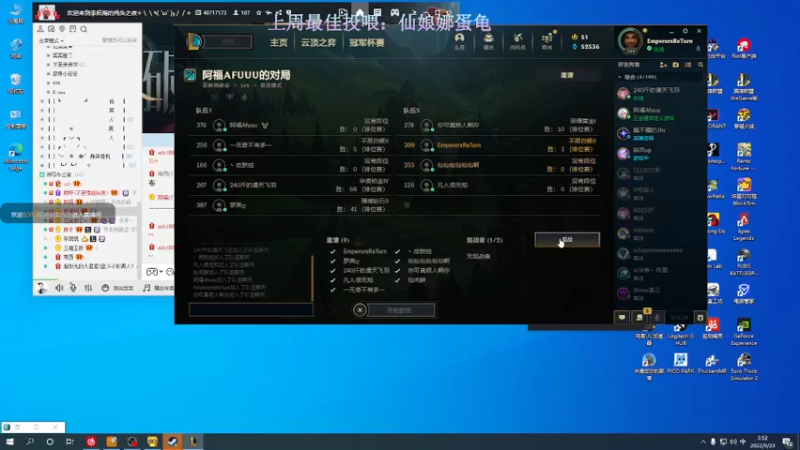Open the missions icon with the notification badge
800x450 pixels.
[x=640, y=317]
